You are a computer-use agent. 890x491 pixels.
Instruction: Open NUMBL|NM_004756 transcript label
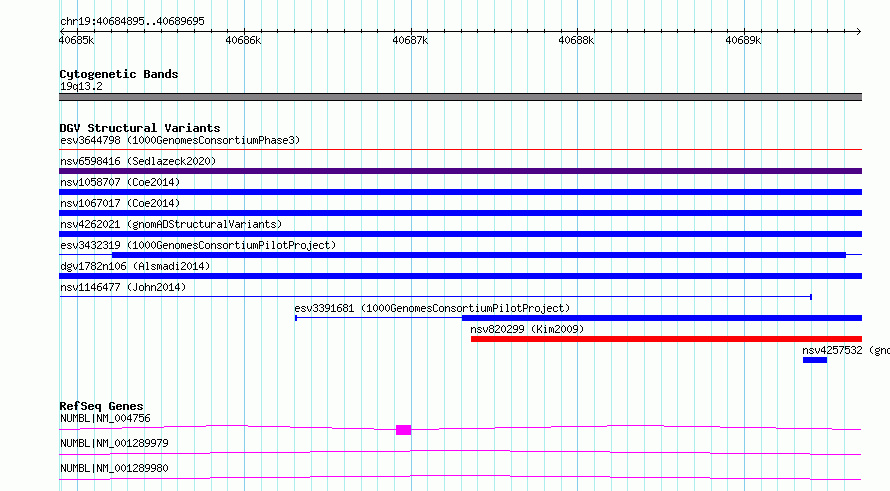tap(105, 418)
